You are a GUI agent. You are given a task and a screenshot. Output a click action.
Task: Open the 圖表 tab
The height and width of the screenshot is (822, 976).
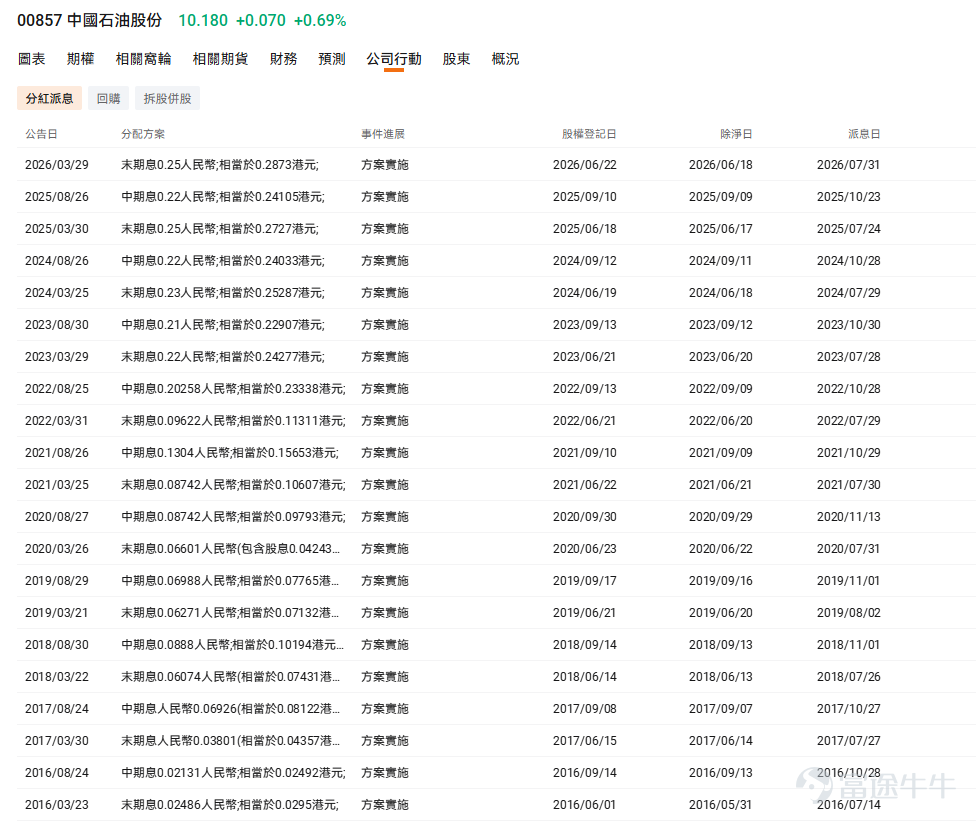(x=31, y=59)
